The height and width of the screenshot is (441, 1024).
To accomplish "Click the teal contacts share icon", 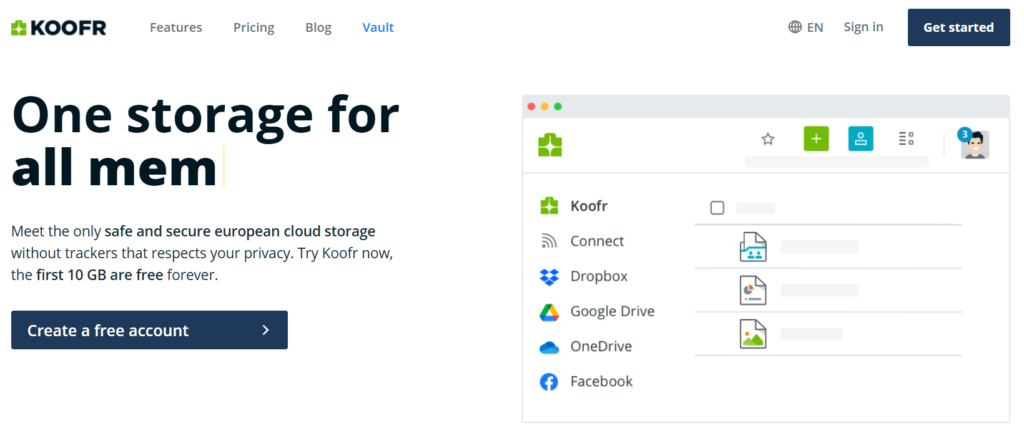I will click(x=860, y=139).
